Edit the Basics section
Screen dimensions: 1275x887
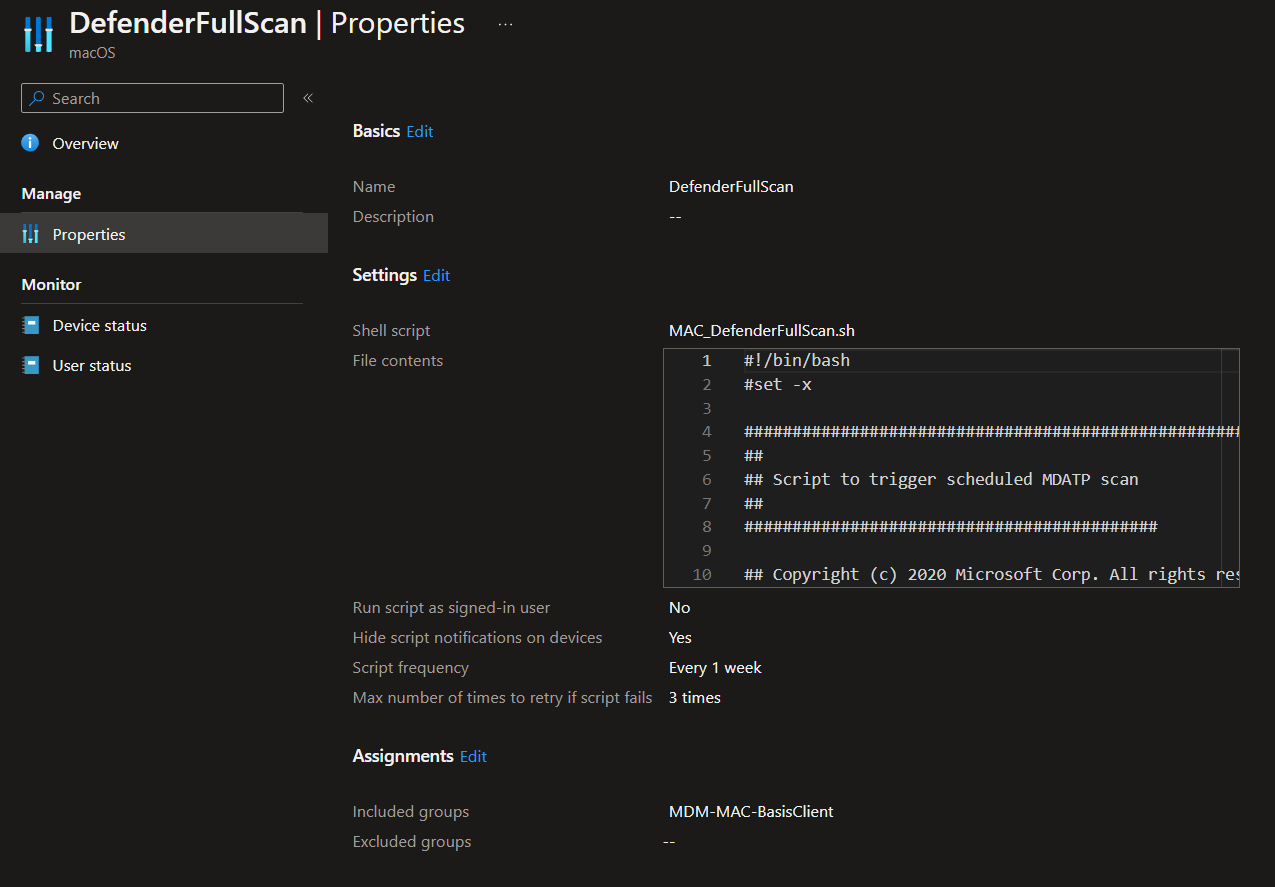coord(419,131)
